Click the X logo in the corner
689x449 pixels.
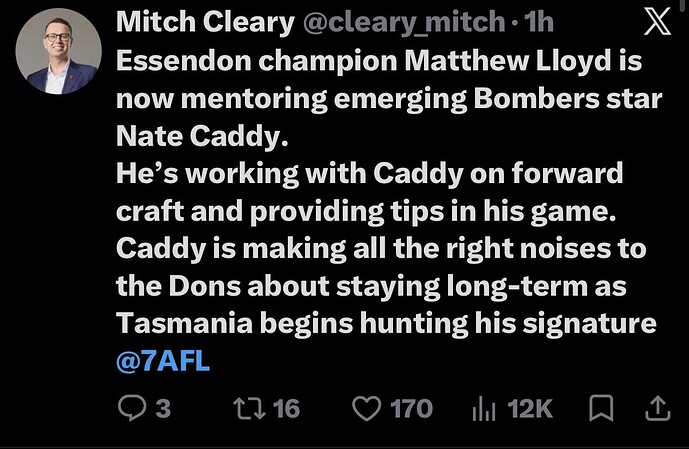657,22
